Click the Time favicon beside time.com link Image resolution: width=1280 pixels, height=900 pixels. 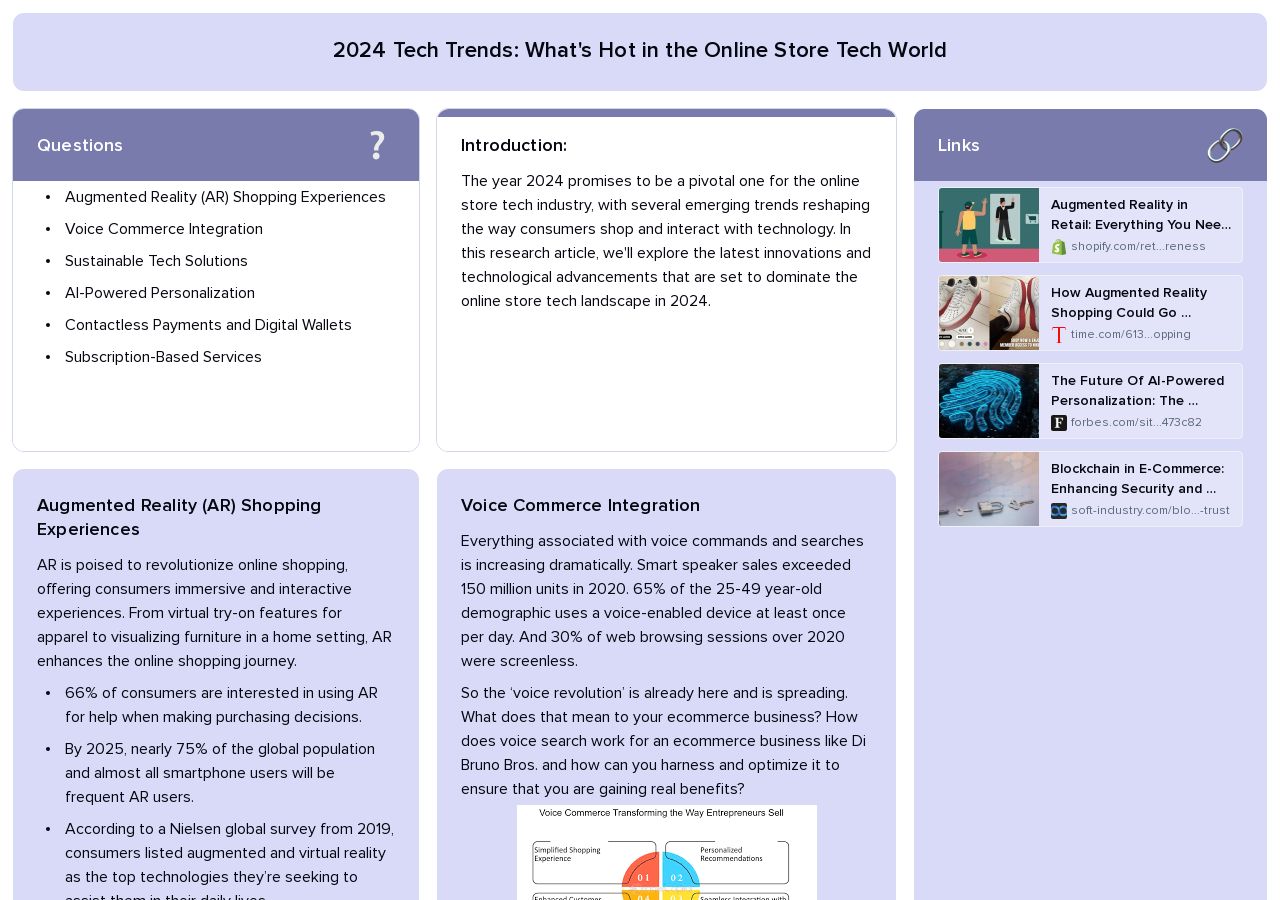pyautogui.click(x=1059, y=335)
